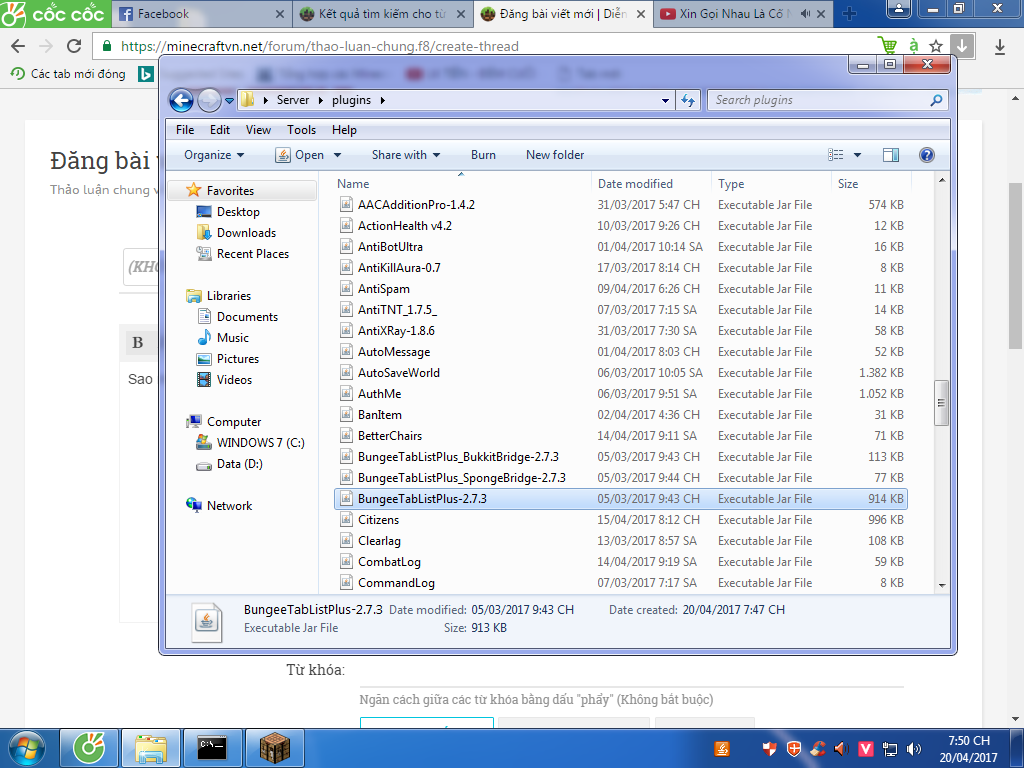Expand address bar previous locations dropdown

[665, 101]
